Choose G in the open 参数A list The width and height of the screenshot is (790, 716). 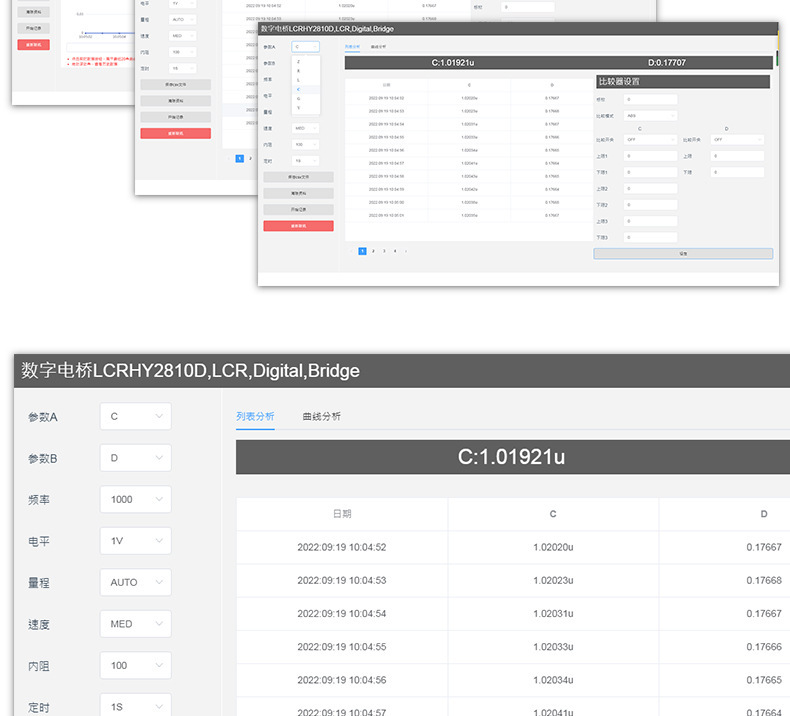306,99
